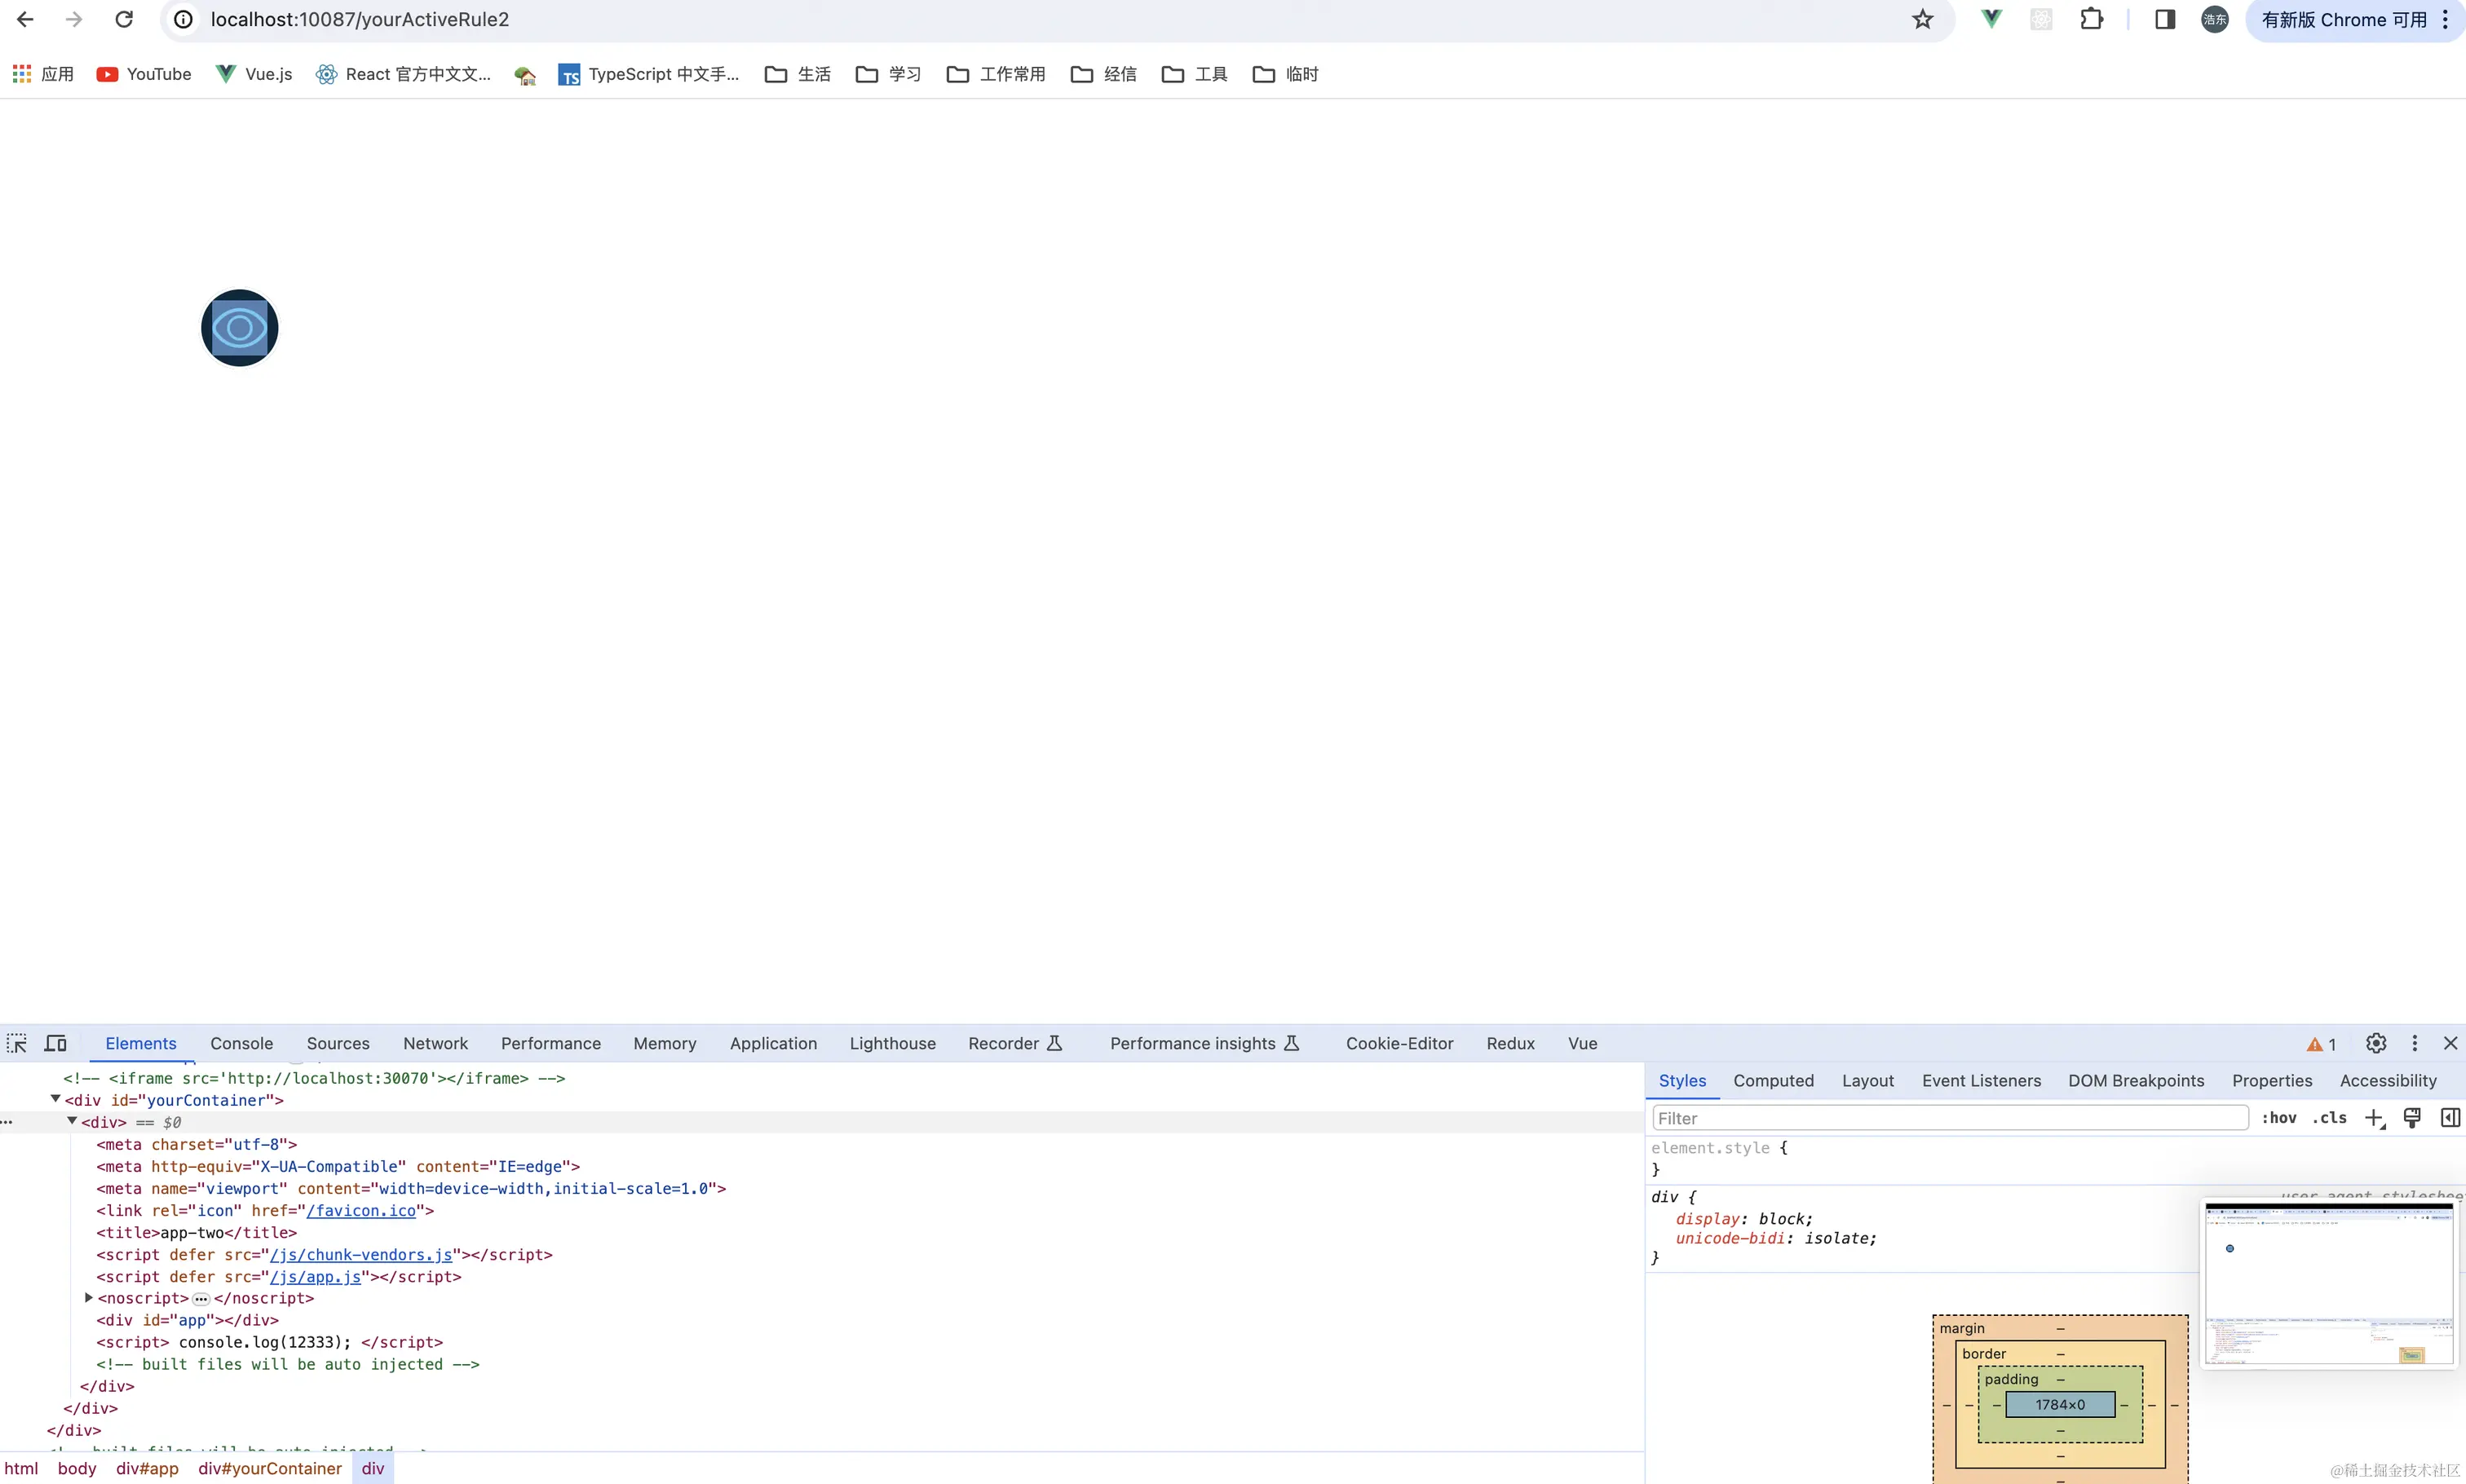Open the 经信 bookmark folder

coord(1104,74)
